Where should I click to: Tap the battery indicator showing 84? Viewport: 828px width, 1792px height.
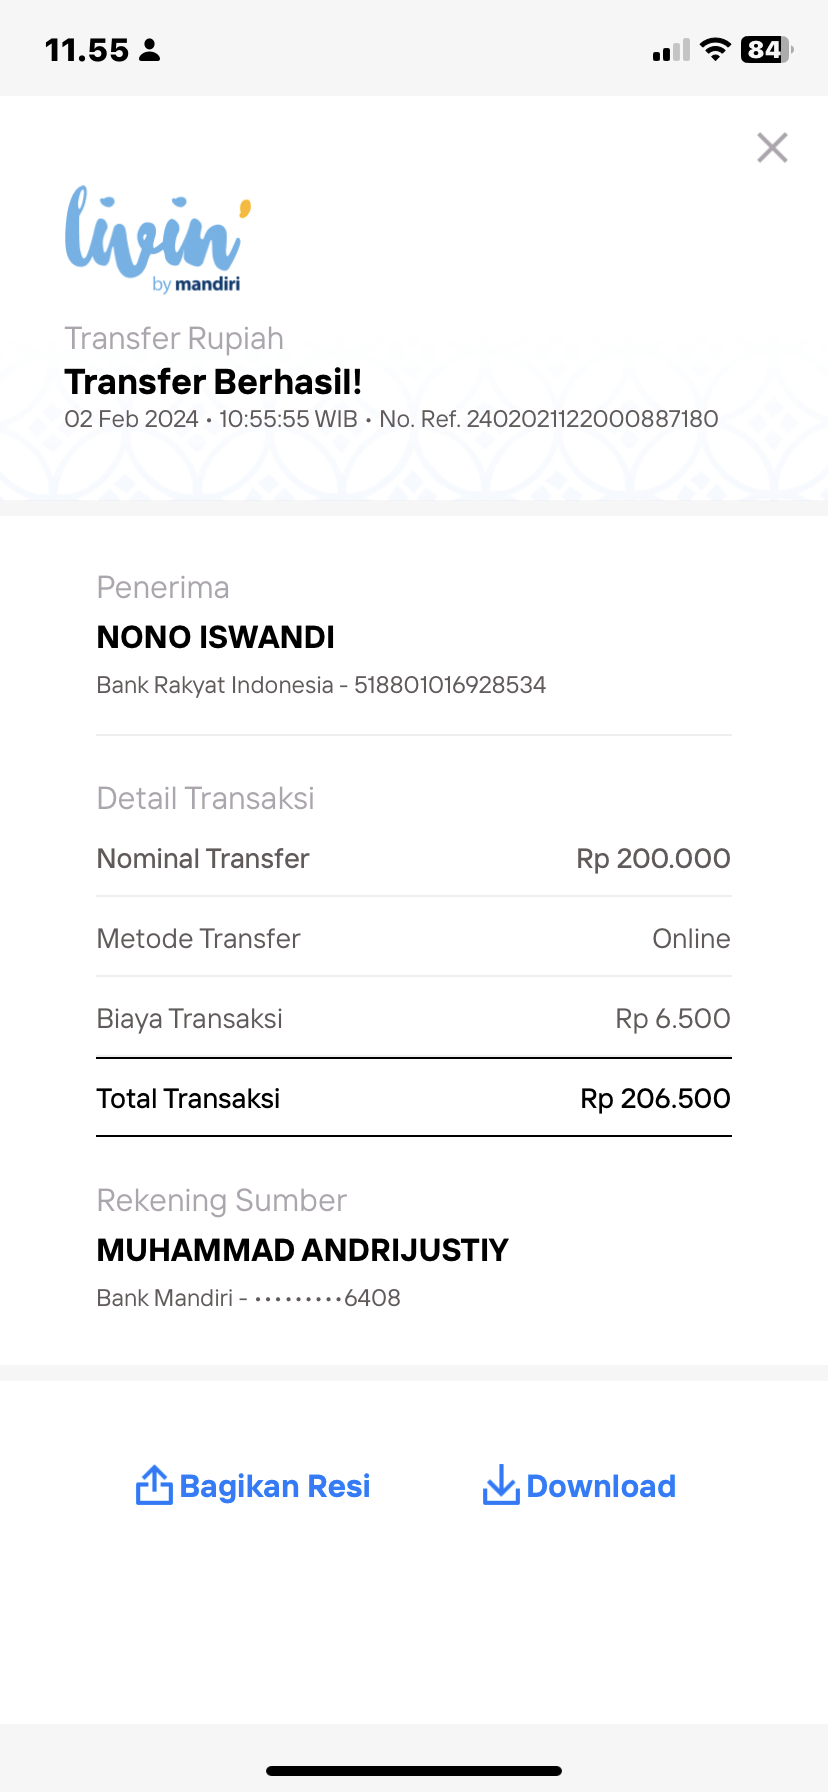pyautogui.click(x=766, y=49)
